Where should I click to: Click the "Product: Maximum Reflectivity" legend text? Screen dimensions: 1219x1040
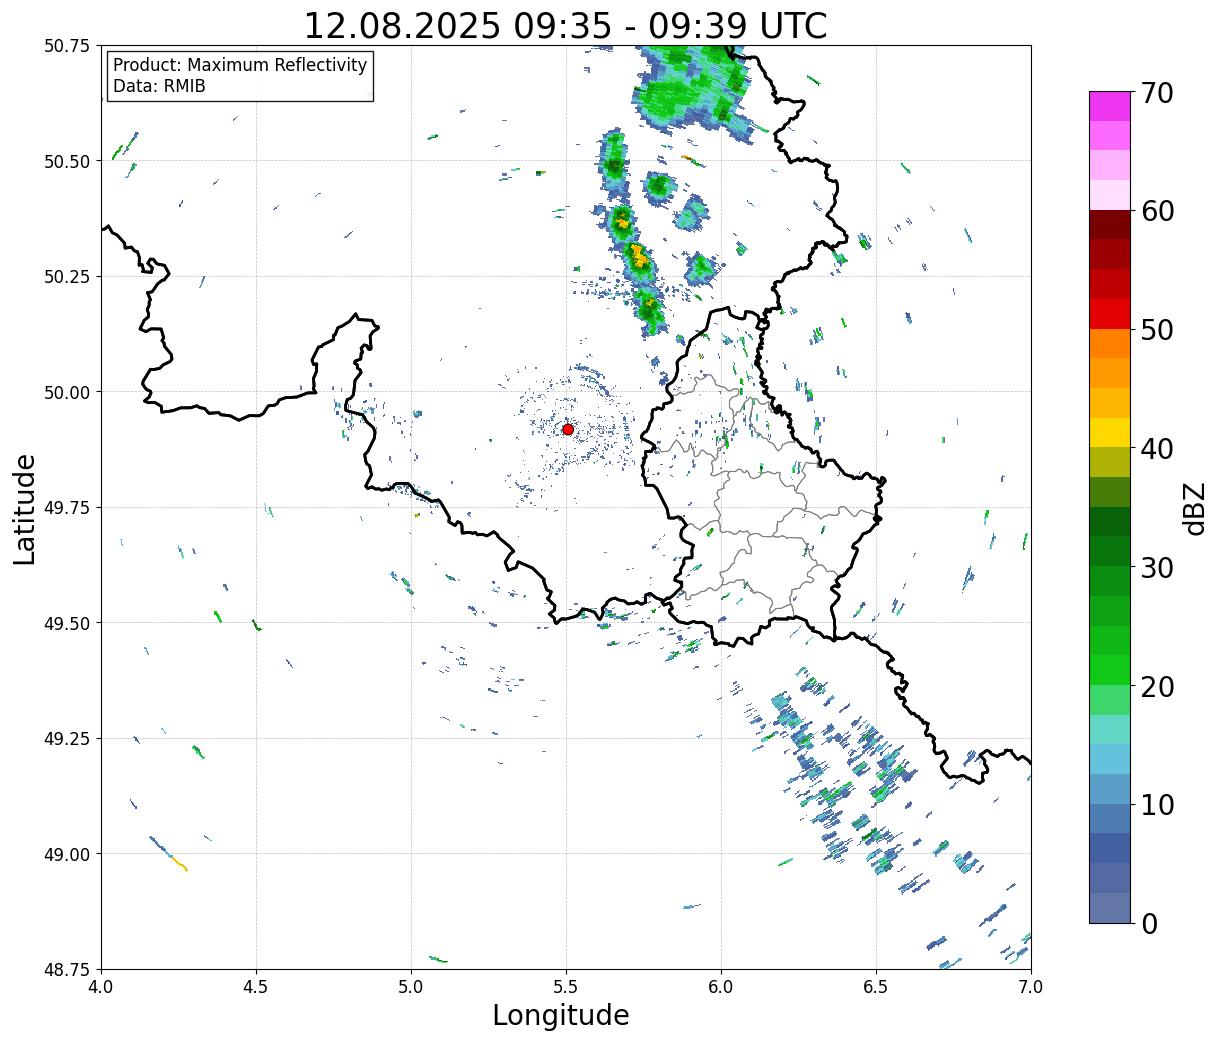[x=240, y=65]
